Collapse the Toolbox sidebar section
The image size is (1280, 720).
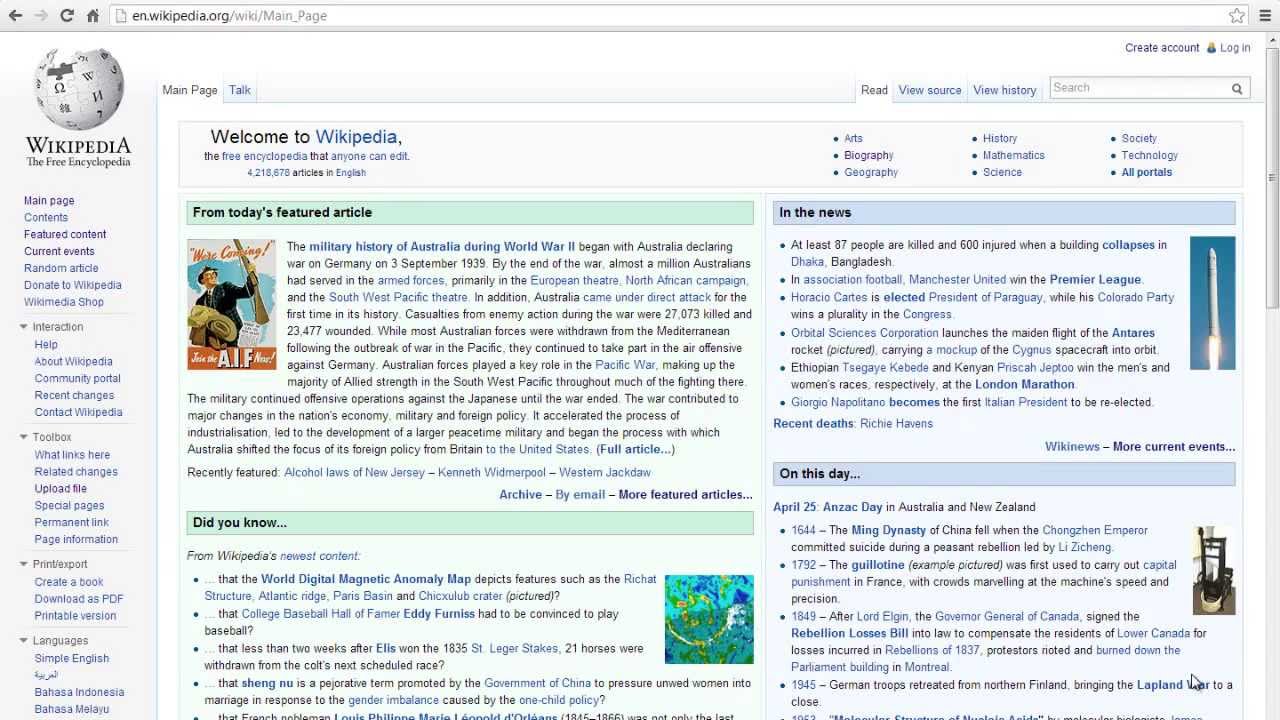24,437
